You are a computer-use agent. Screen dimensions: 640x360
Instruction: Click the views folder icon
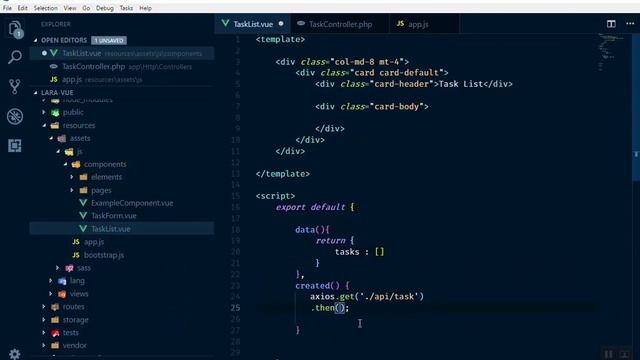click(62, 294)
